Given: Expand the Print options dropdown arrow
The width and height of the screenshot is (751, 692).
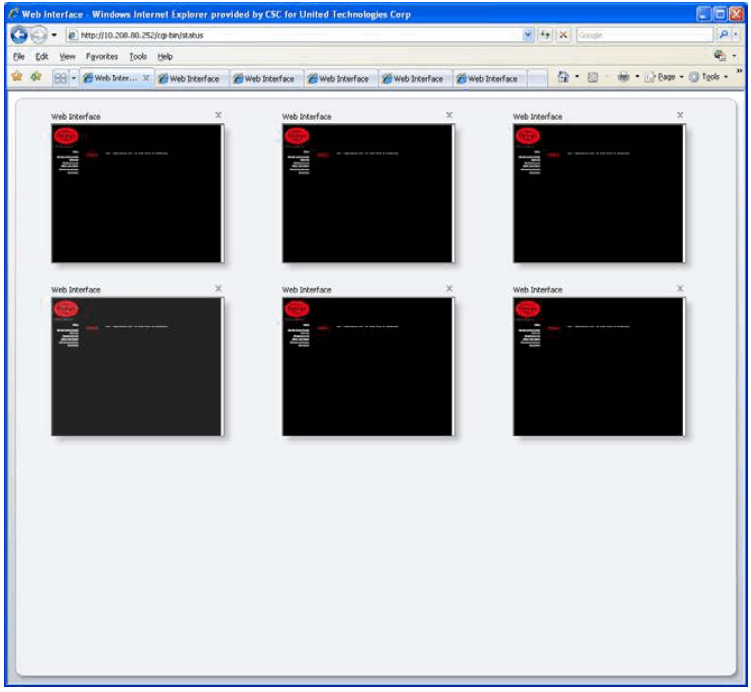Looking at the screenshot, I should tap(637, 77).
